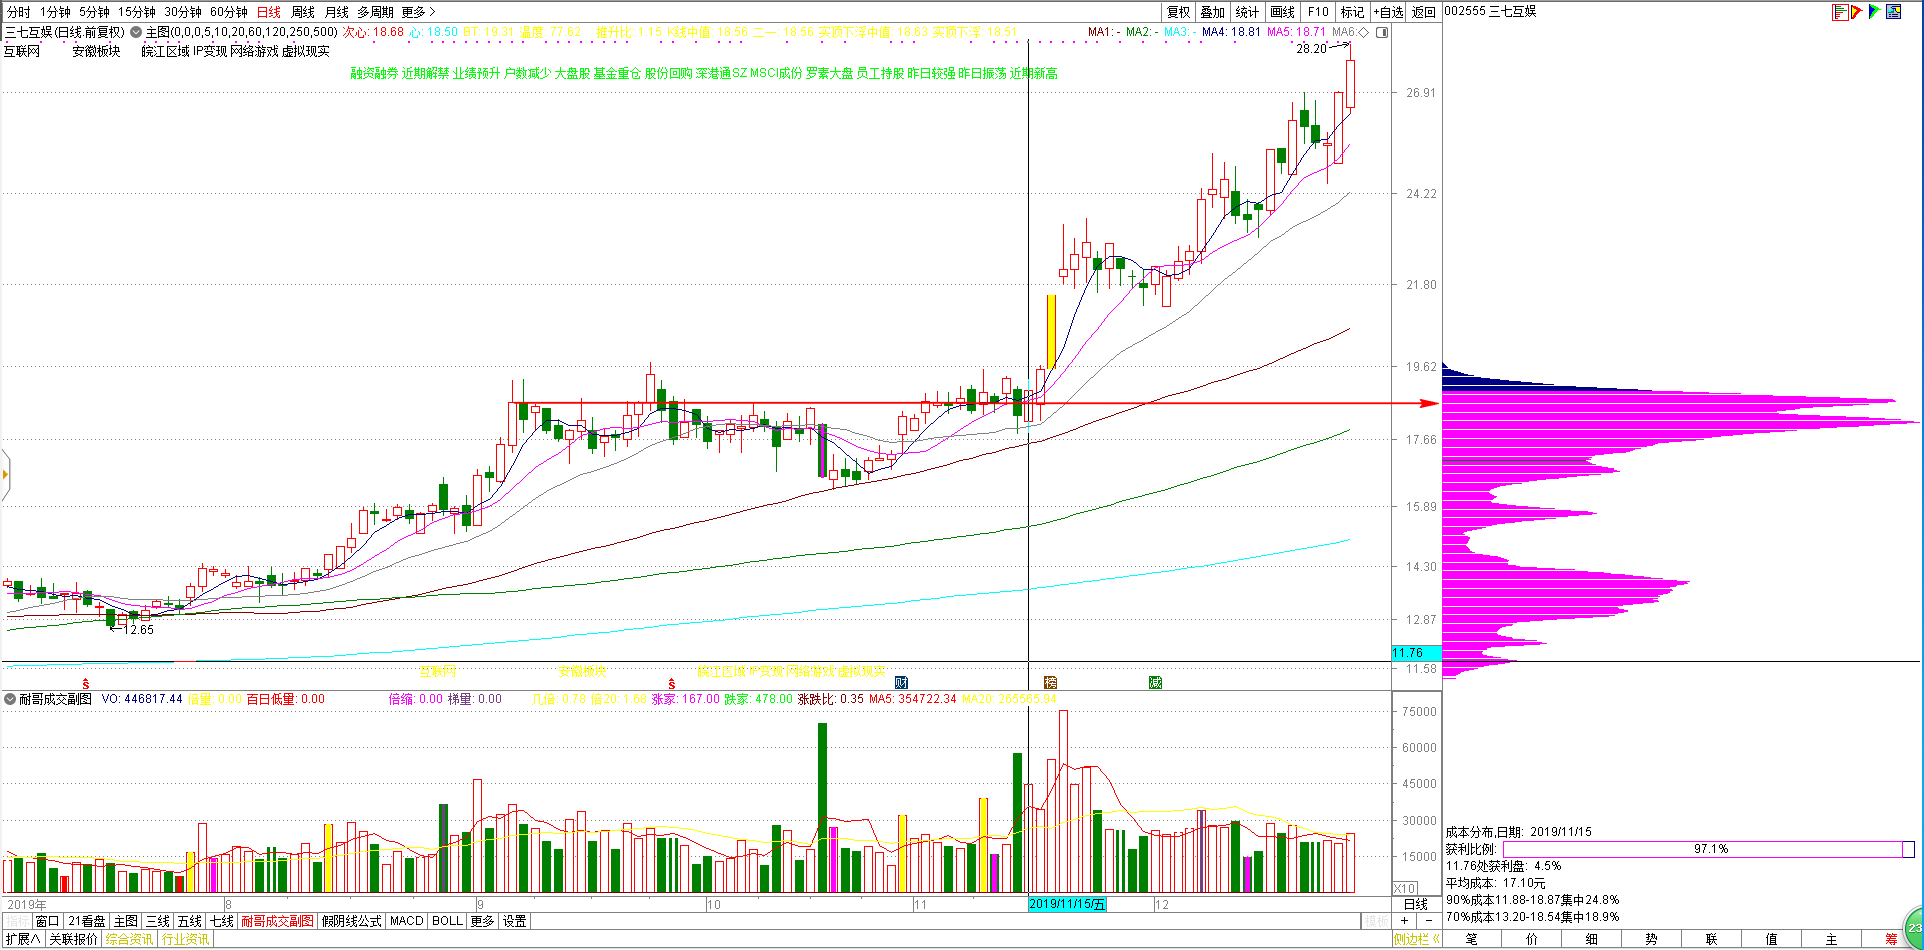This screenshot has width=1924, height=950.
Task: Open F10 company info
Action: click(1318, 12)
